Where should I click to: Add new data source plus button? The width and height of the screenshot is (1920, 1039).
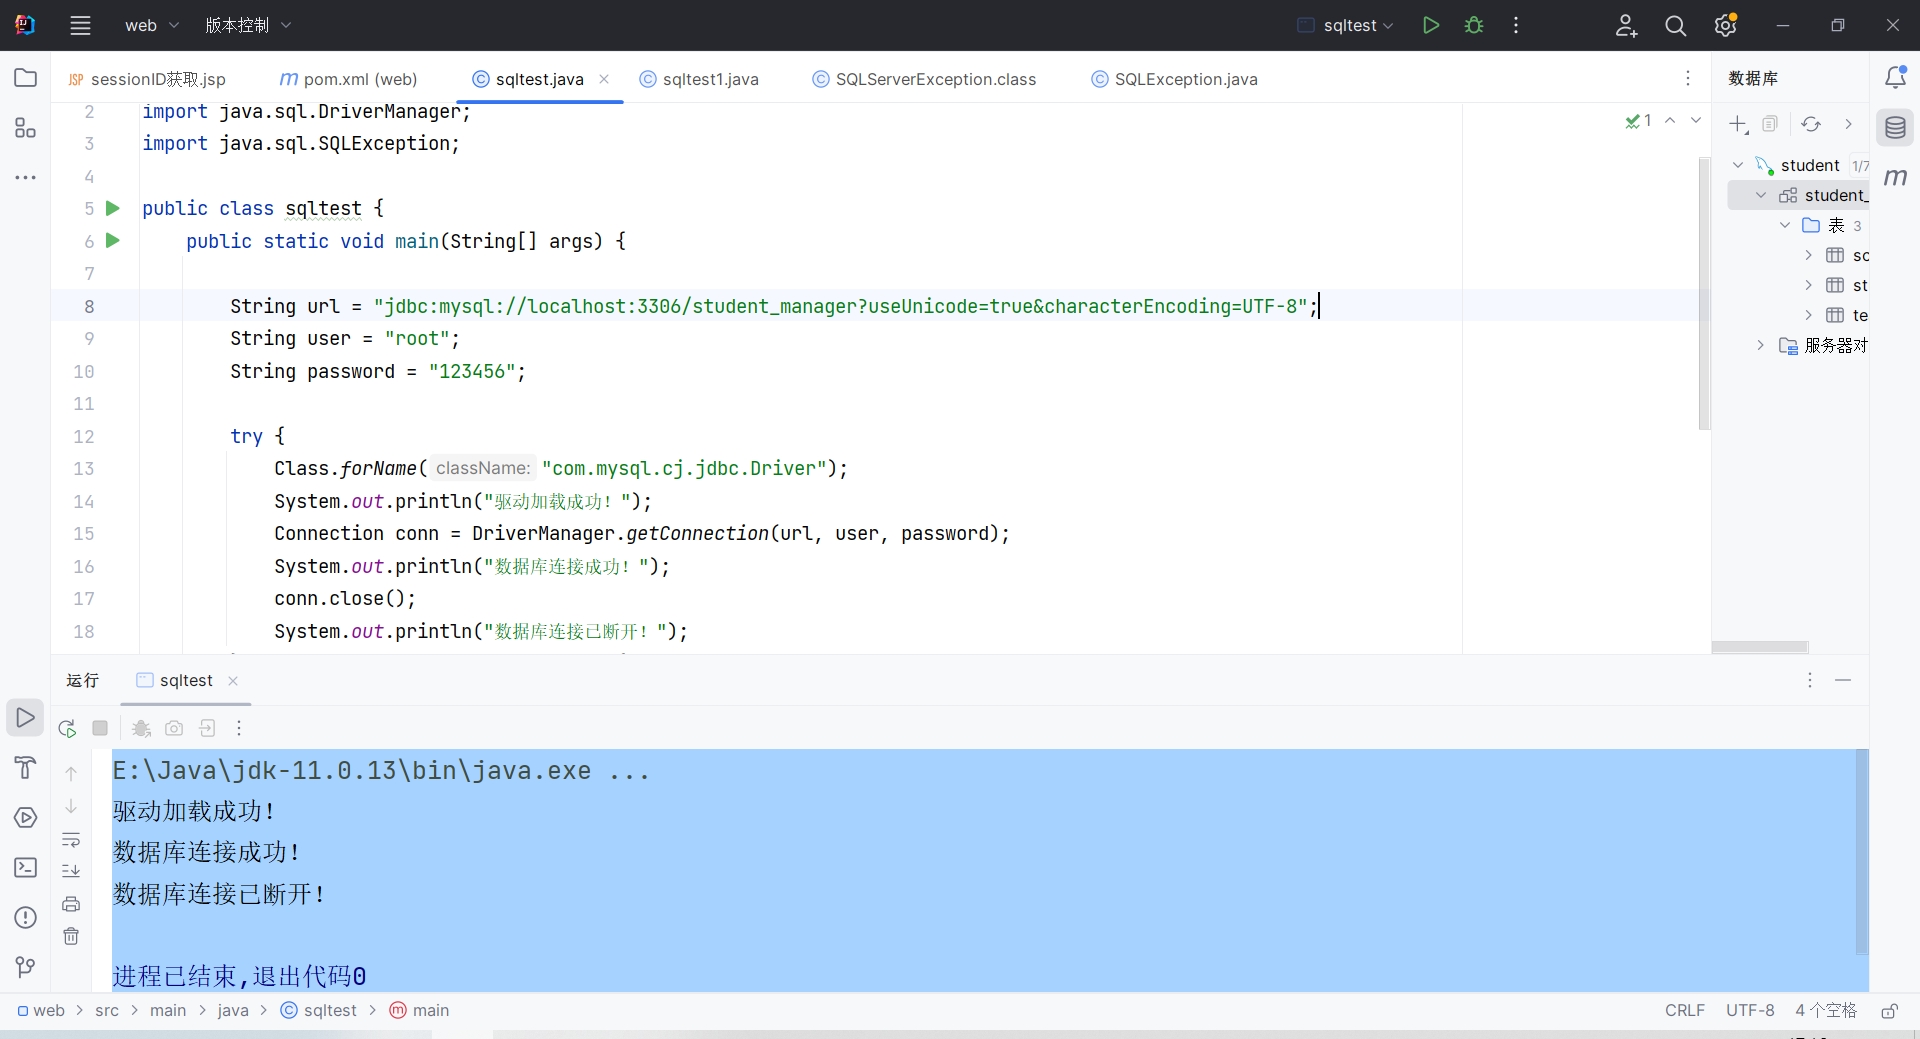tap(1739, 124)
